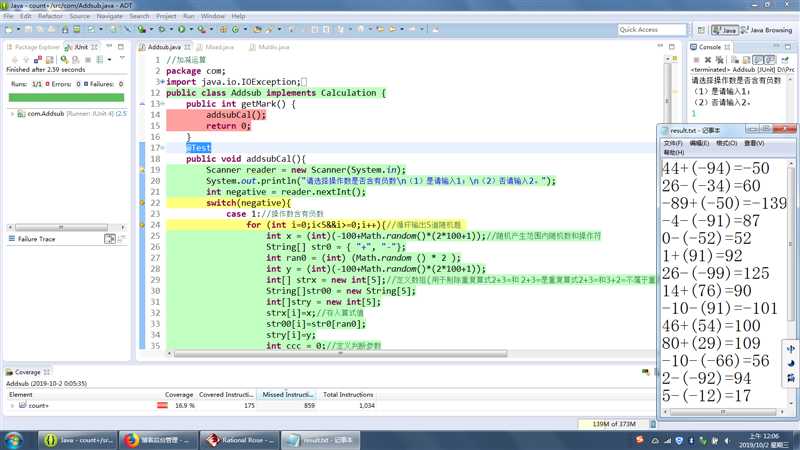Click the Android Virtual Device Manager icon

(x=77, y=29)
